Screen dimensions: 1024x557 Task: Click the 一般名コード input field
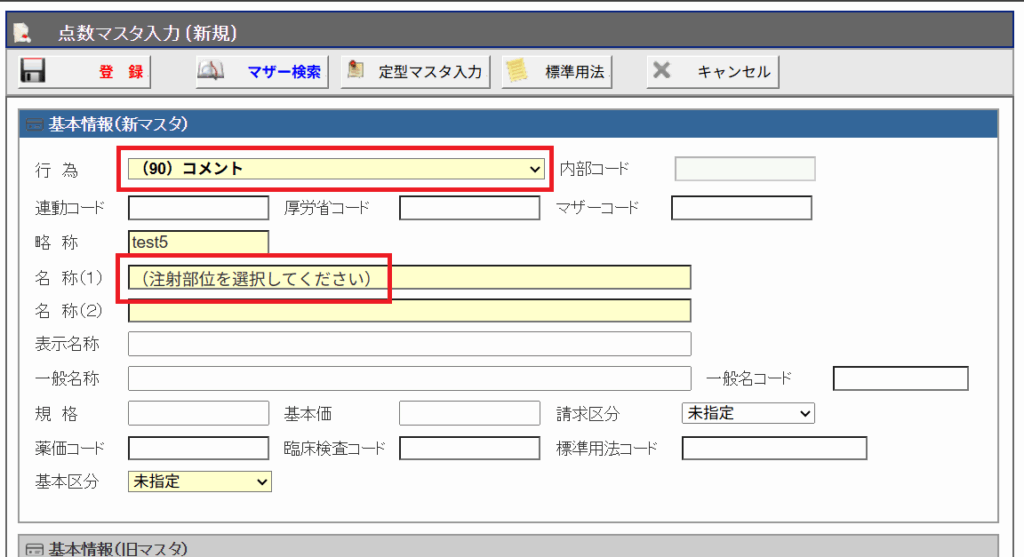click(x=900, y=378)
